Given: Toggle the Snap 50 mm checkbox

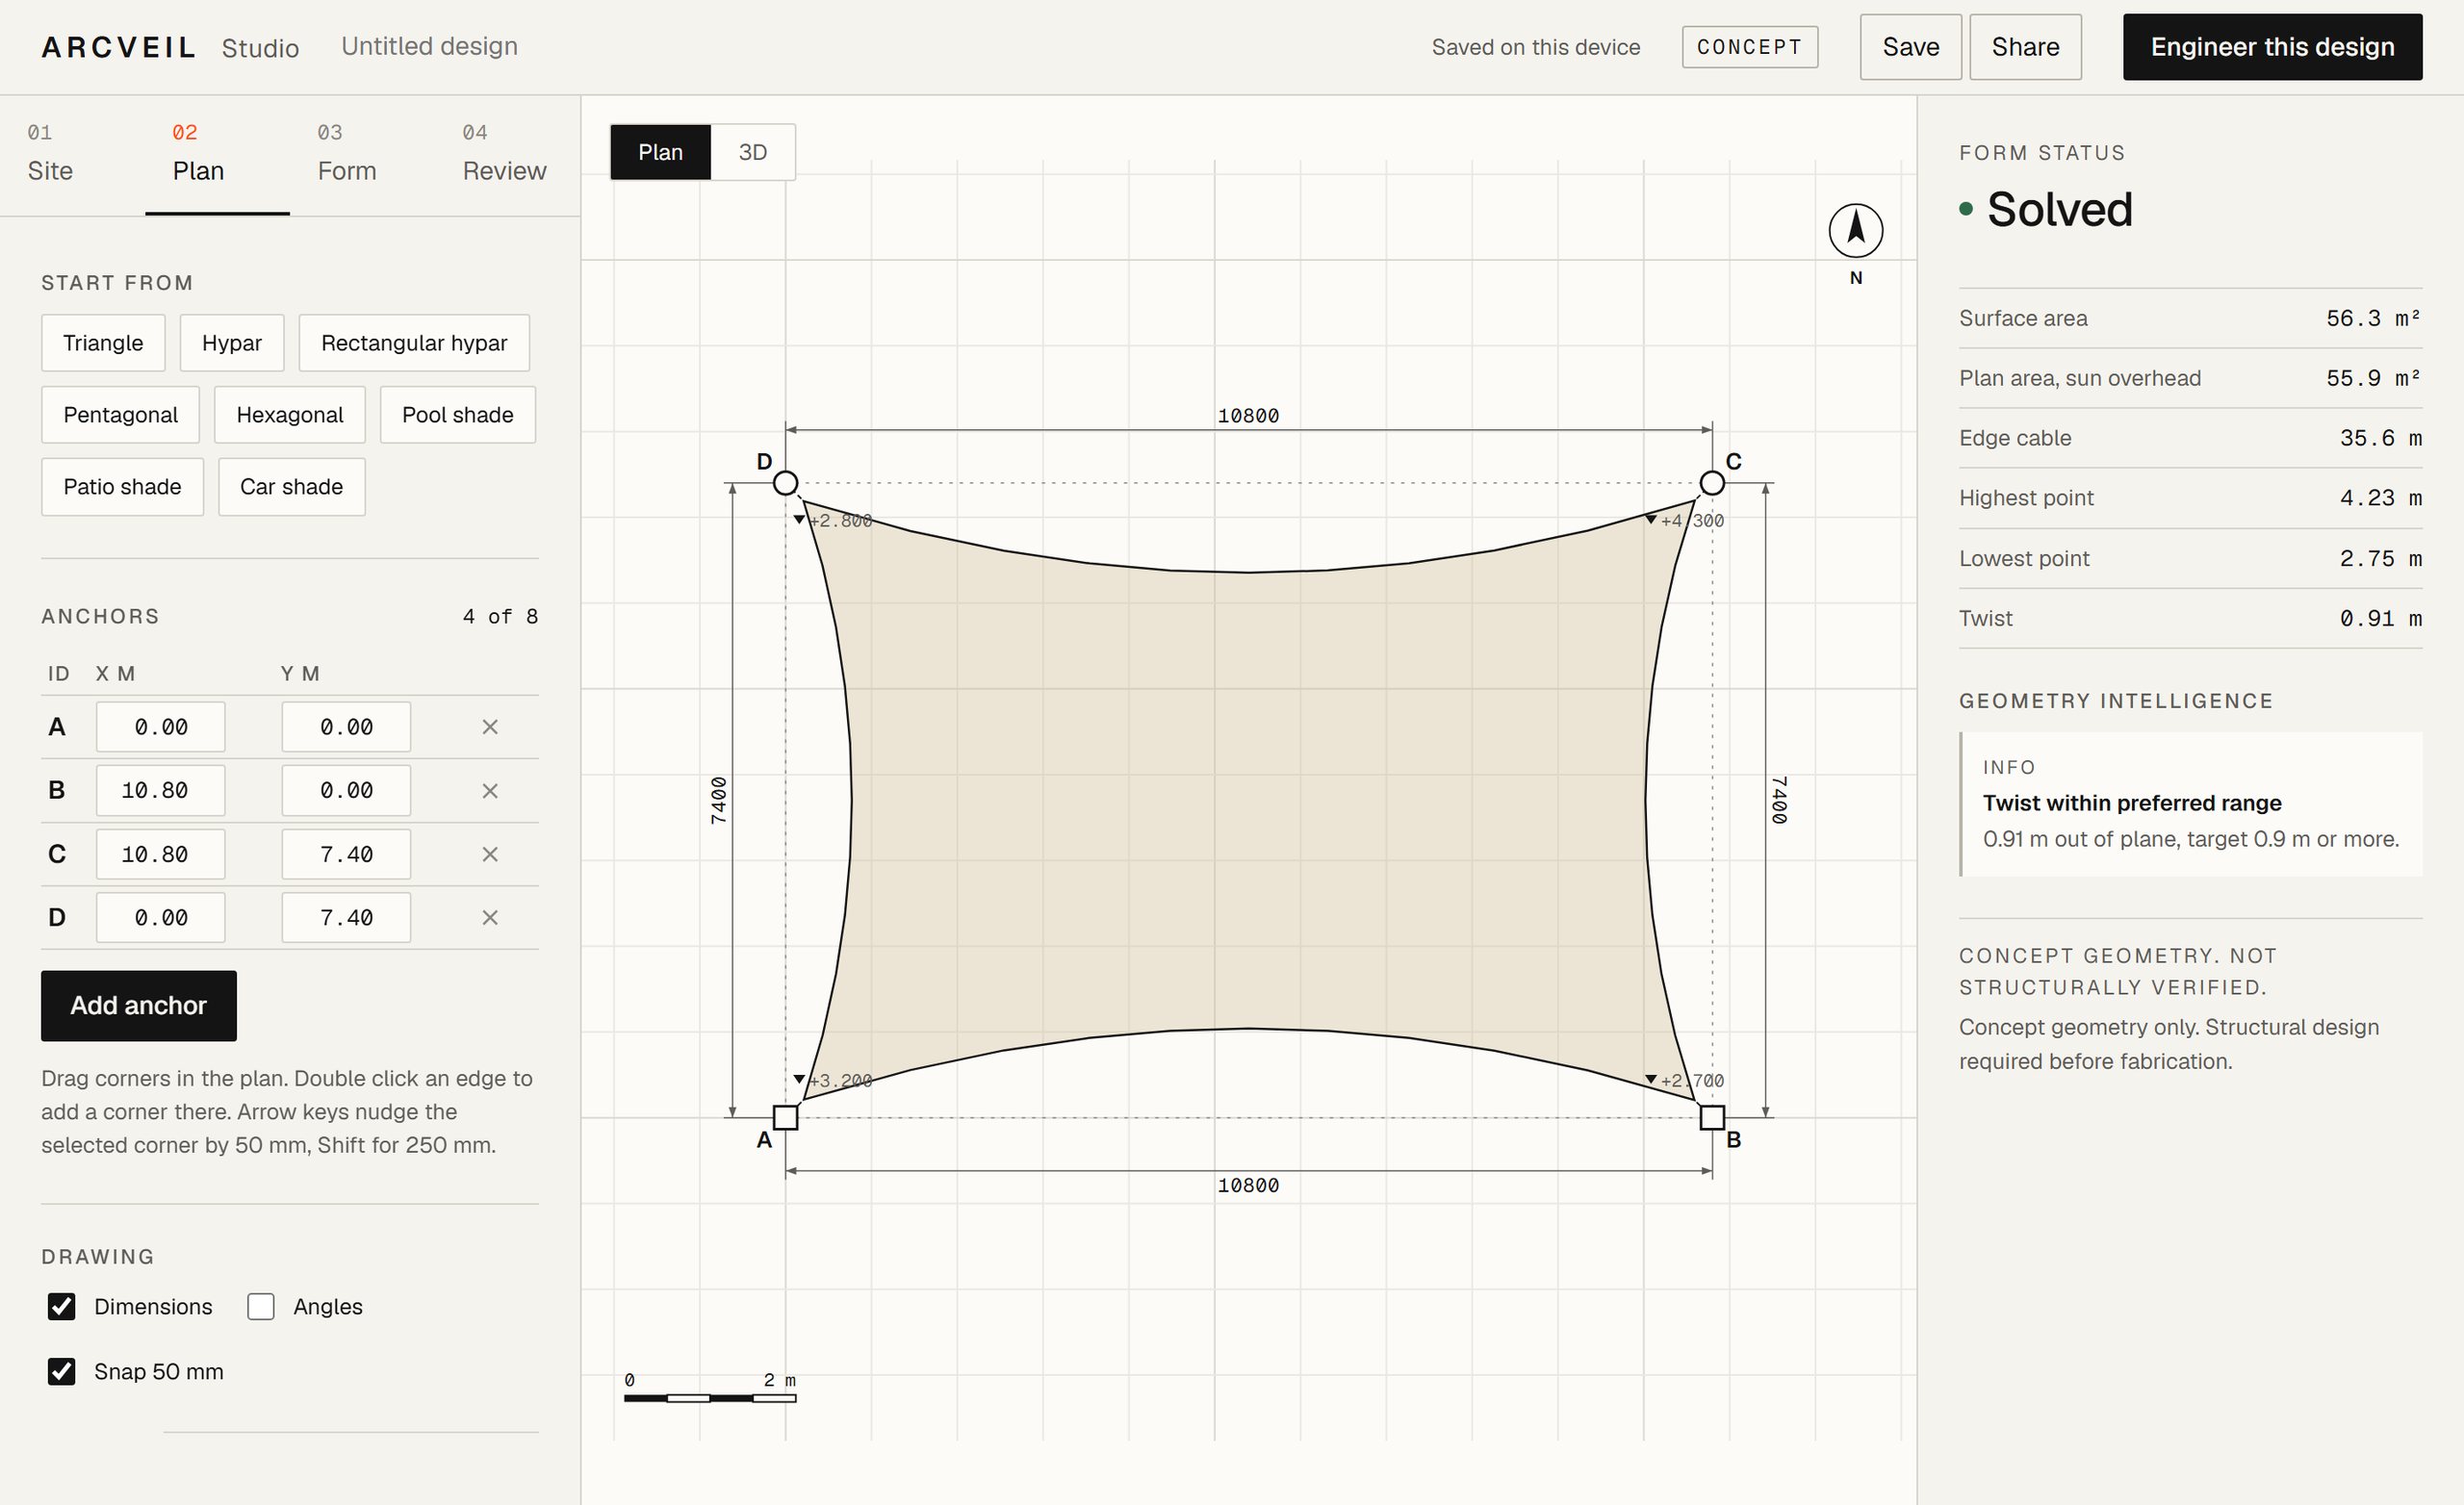Looking at the screenshot, I should coord(62,1372).
